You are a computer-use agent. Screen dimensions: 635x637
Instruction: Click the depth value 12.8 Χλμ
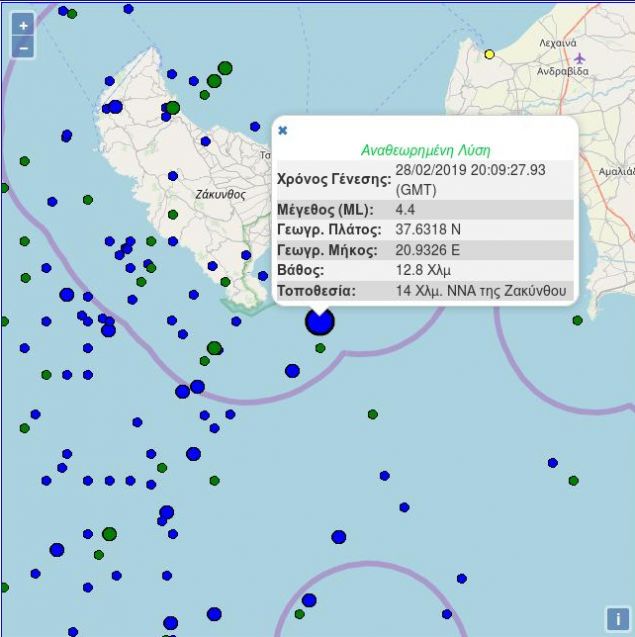point(423,270)
